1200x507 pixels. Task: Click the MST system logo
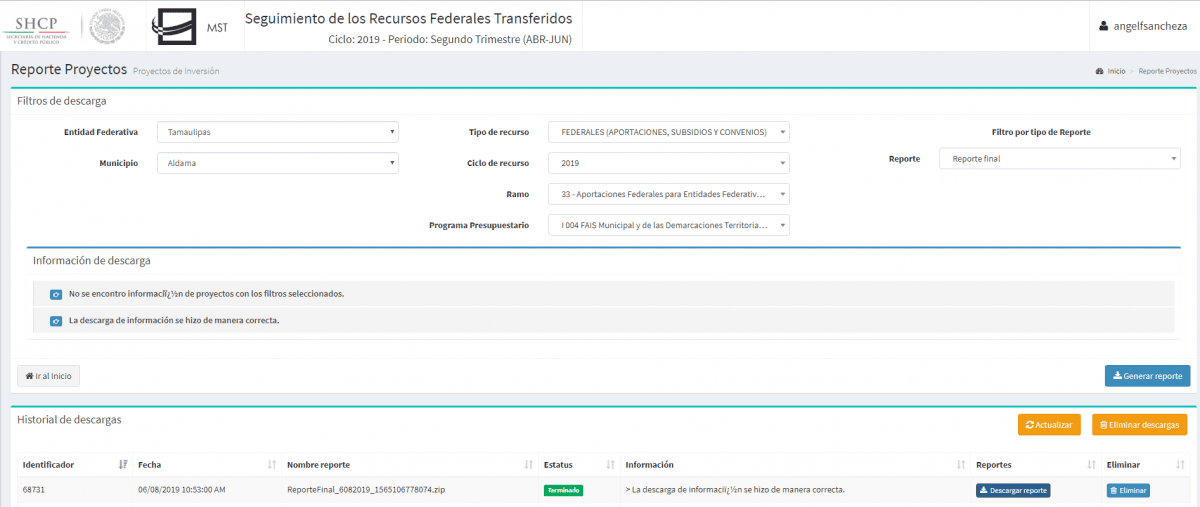click(190, 27)
